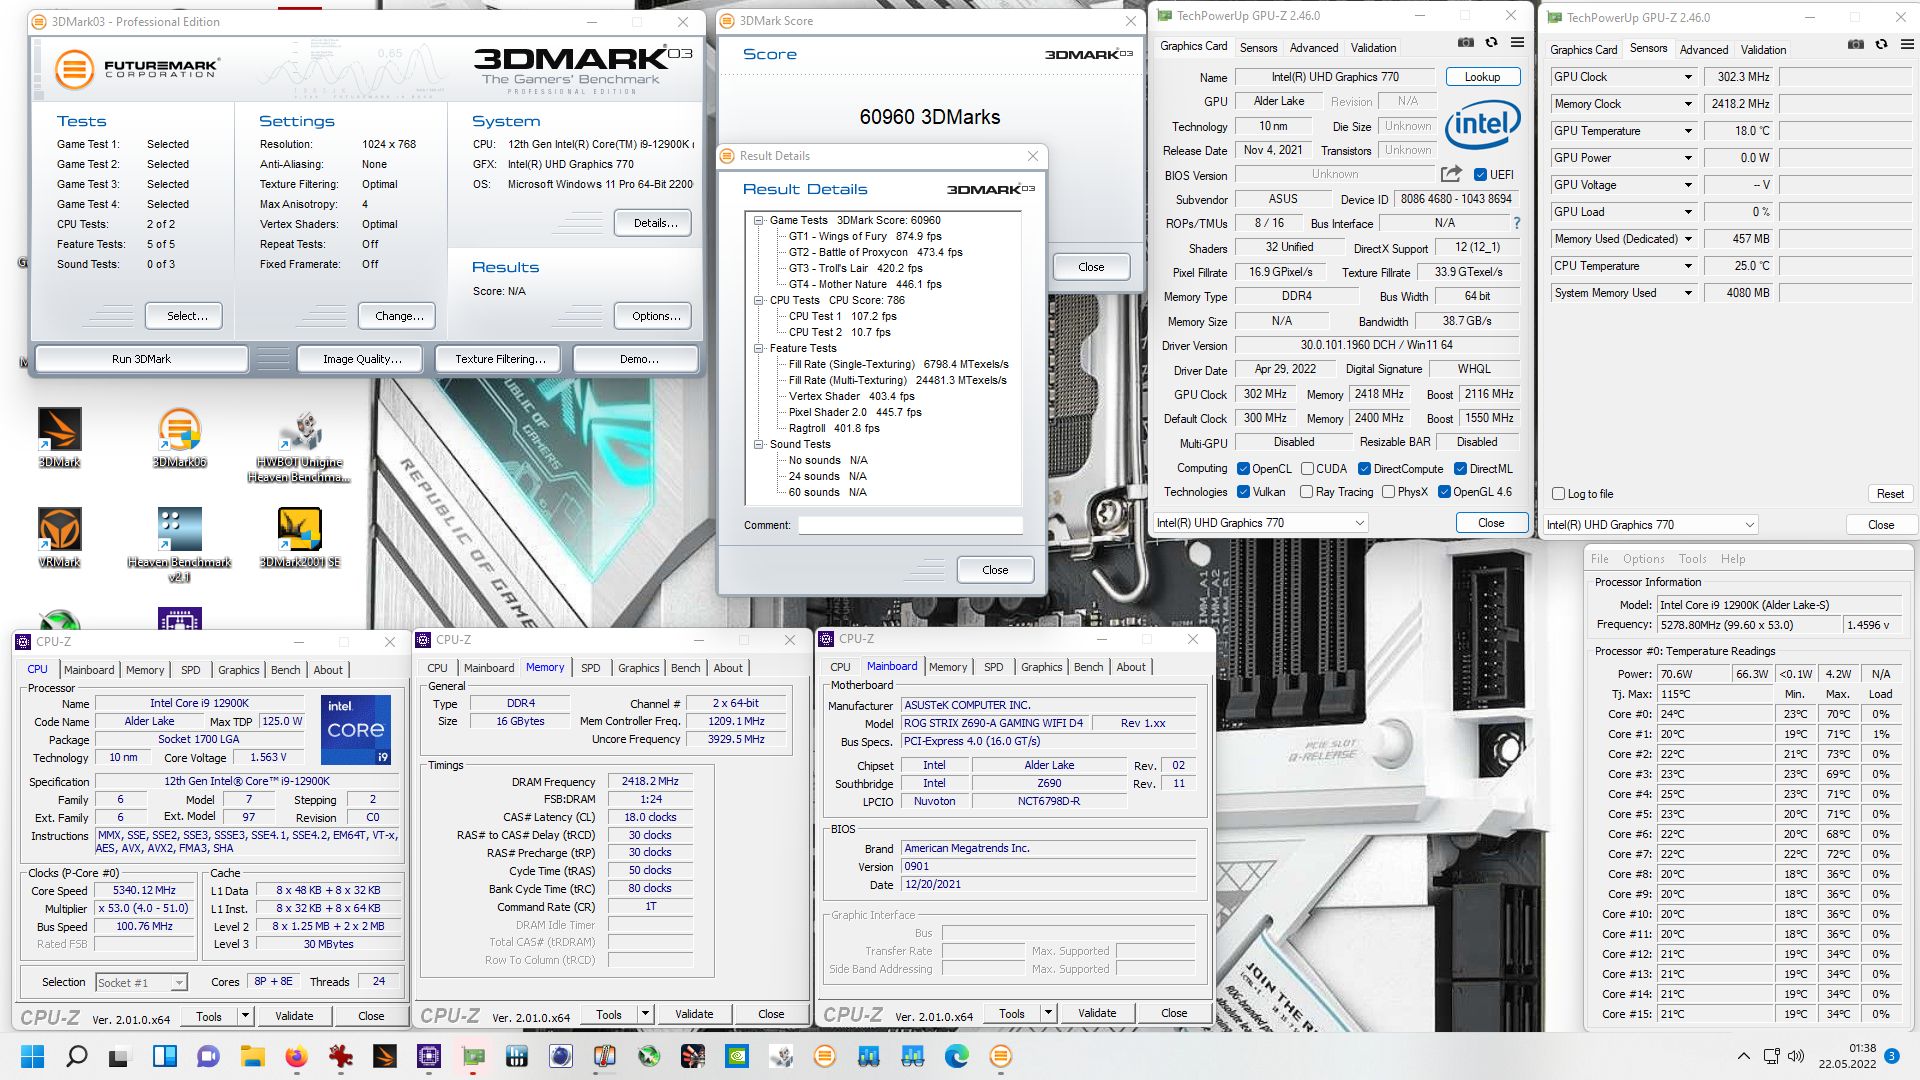Toggle the OpenCL checkbox
Screen dimensions: 1920x1080
[x=1243, y=469]
